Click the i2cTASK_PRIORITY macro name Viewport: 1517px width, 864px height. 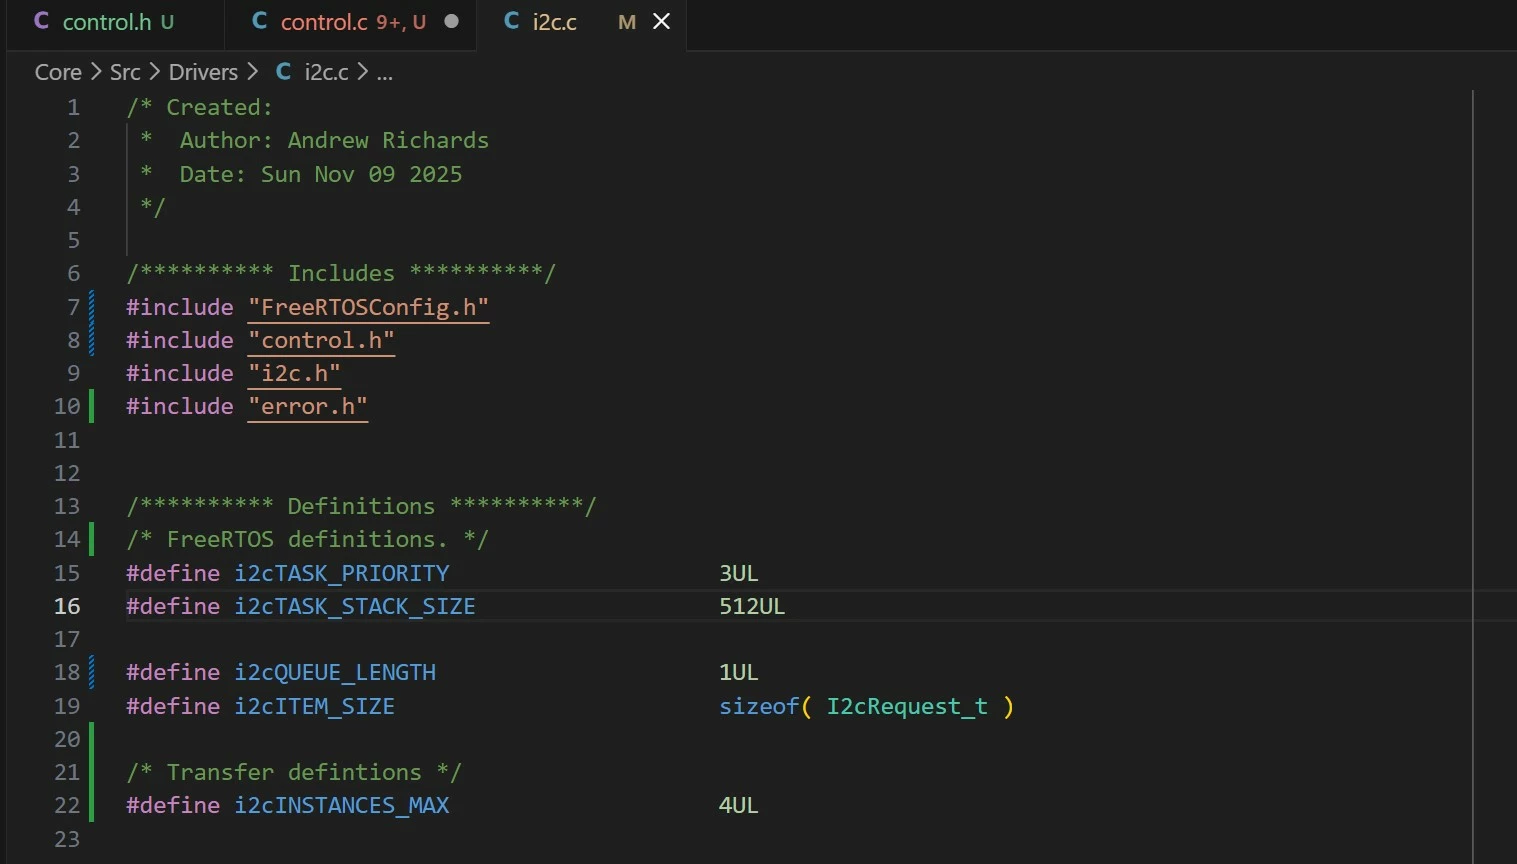pyautogui.click(x=342, y=573)
